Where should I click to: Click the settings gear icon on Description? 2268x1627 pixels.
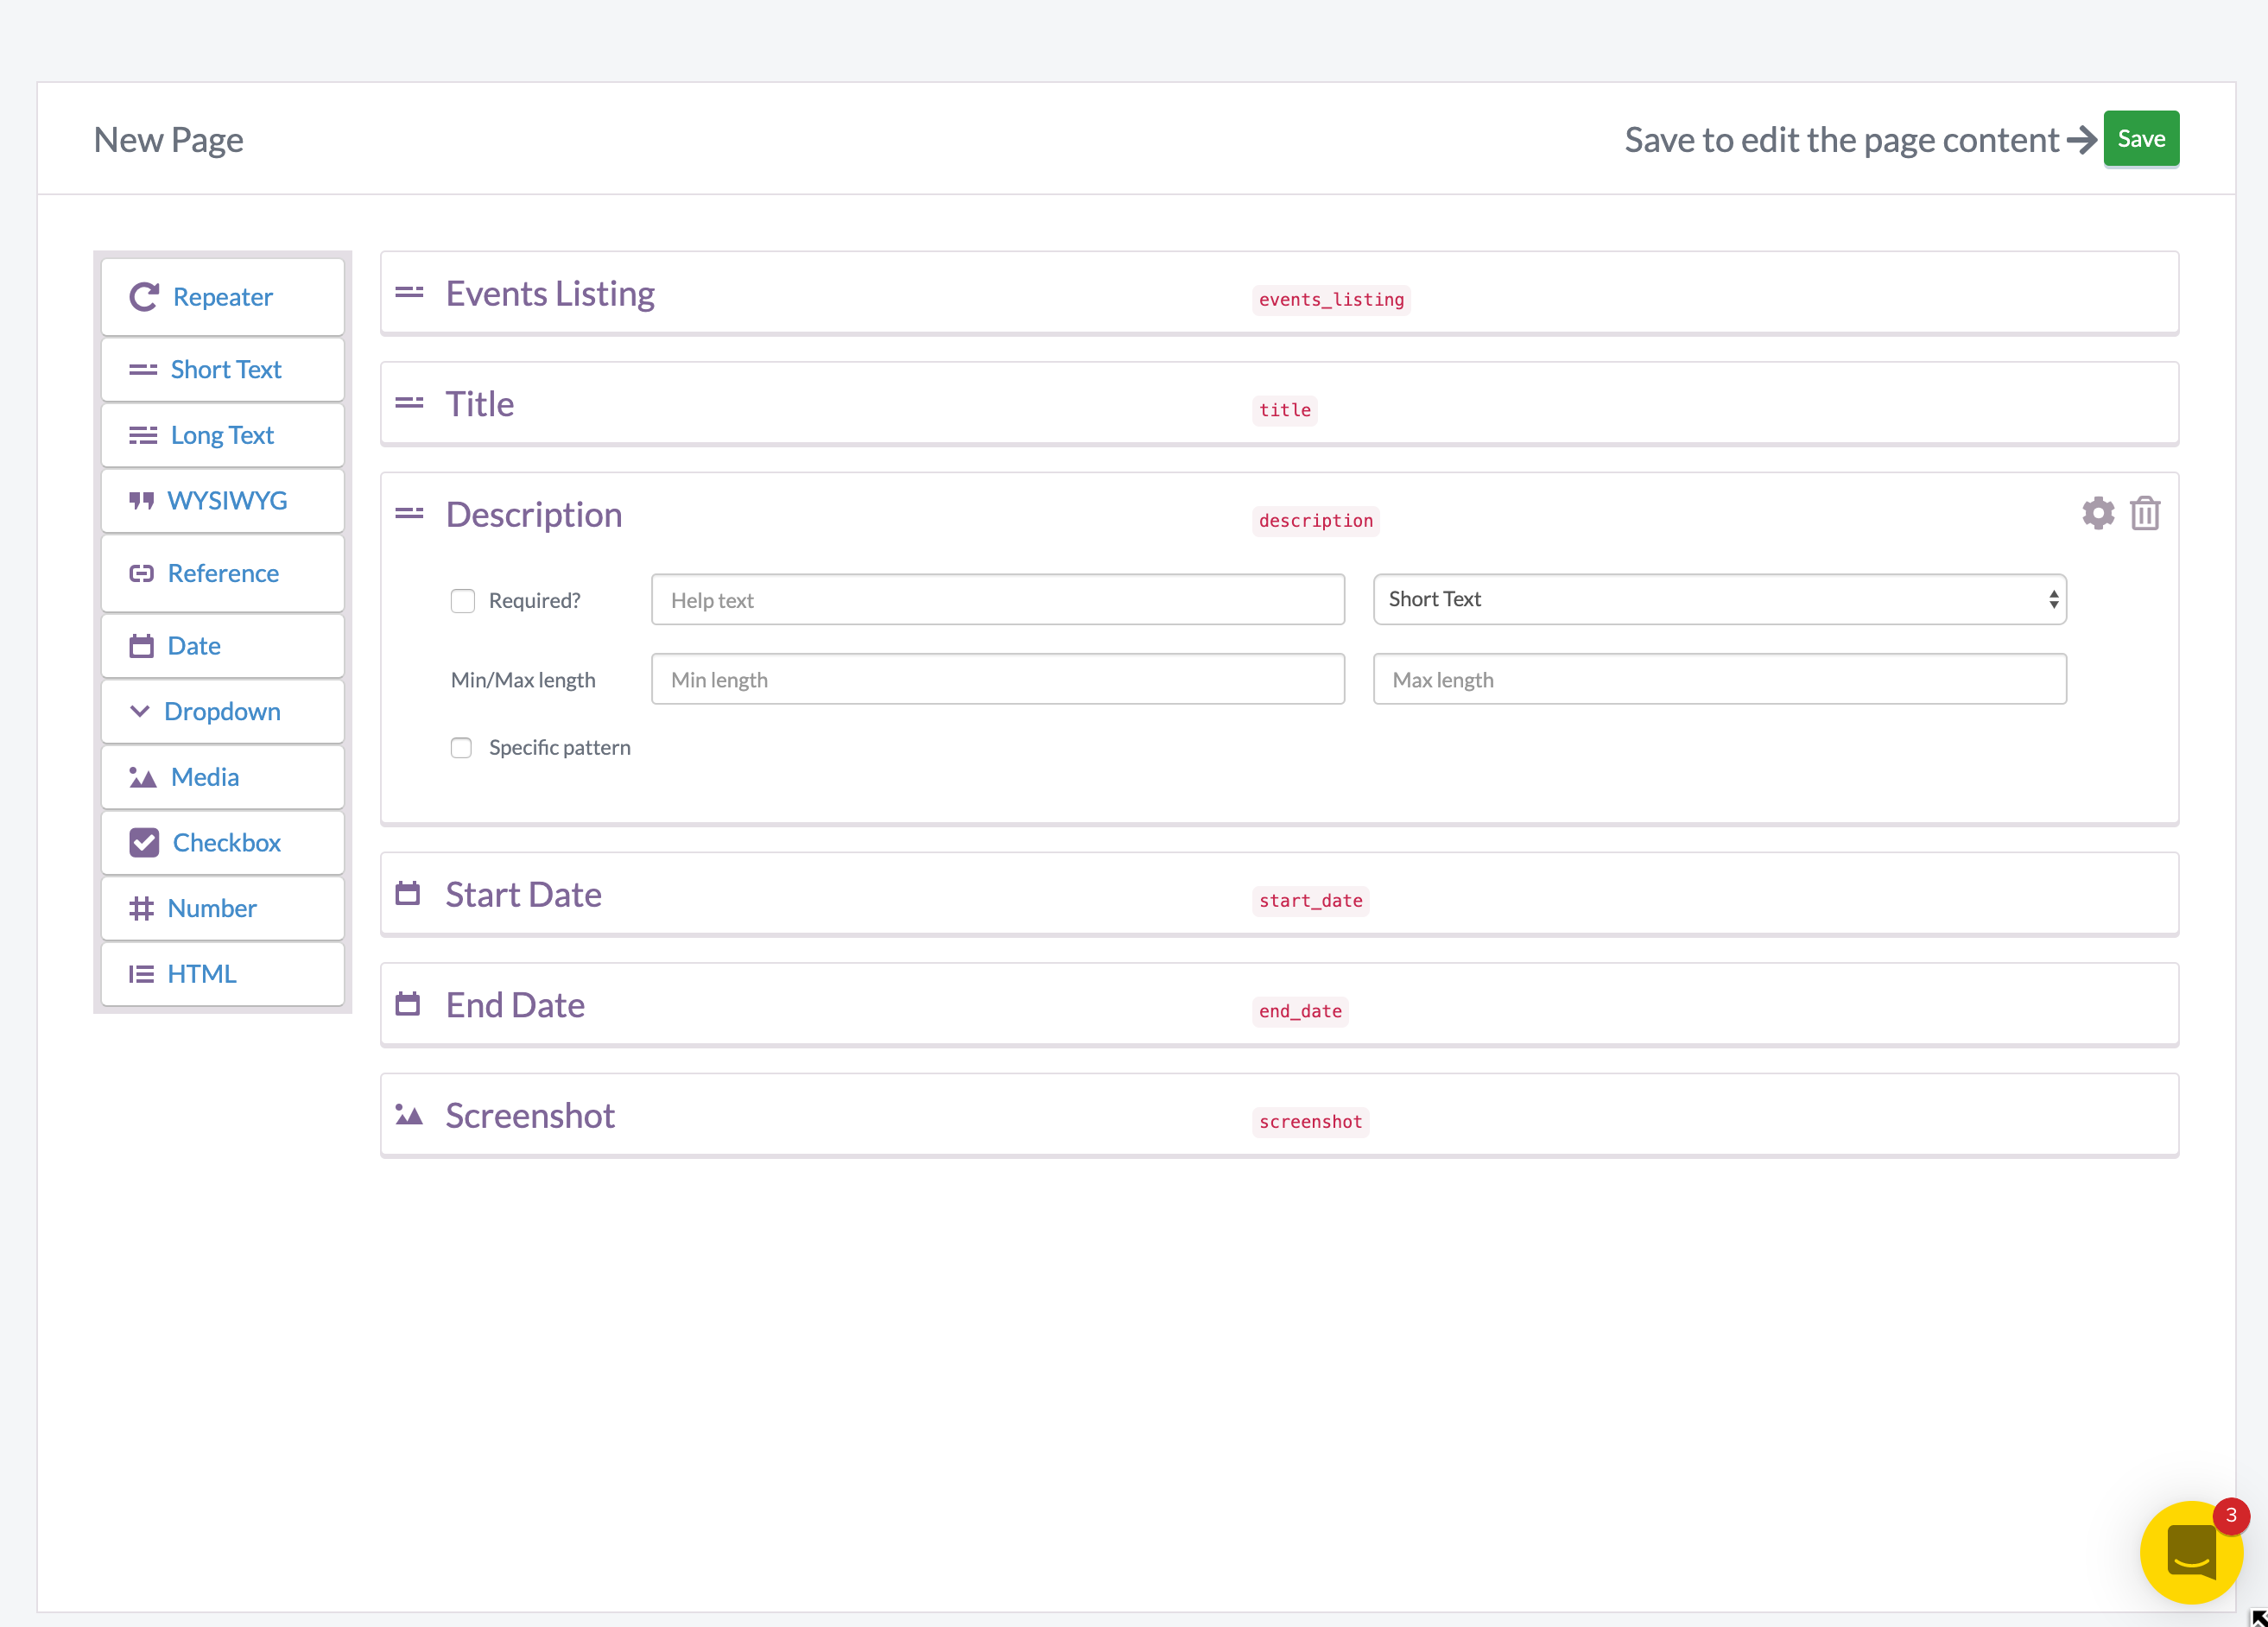[2097, 512]
